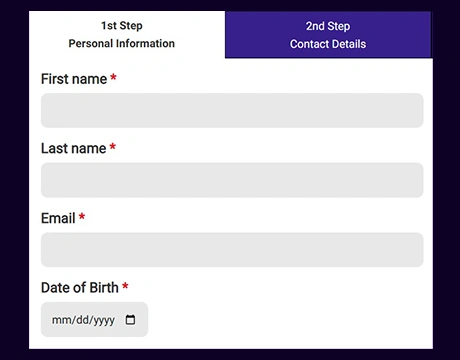Click the First name label text
Viewport: 460px width, 360px height.
point(74,79)
